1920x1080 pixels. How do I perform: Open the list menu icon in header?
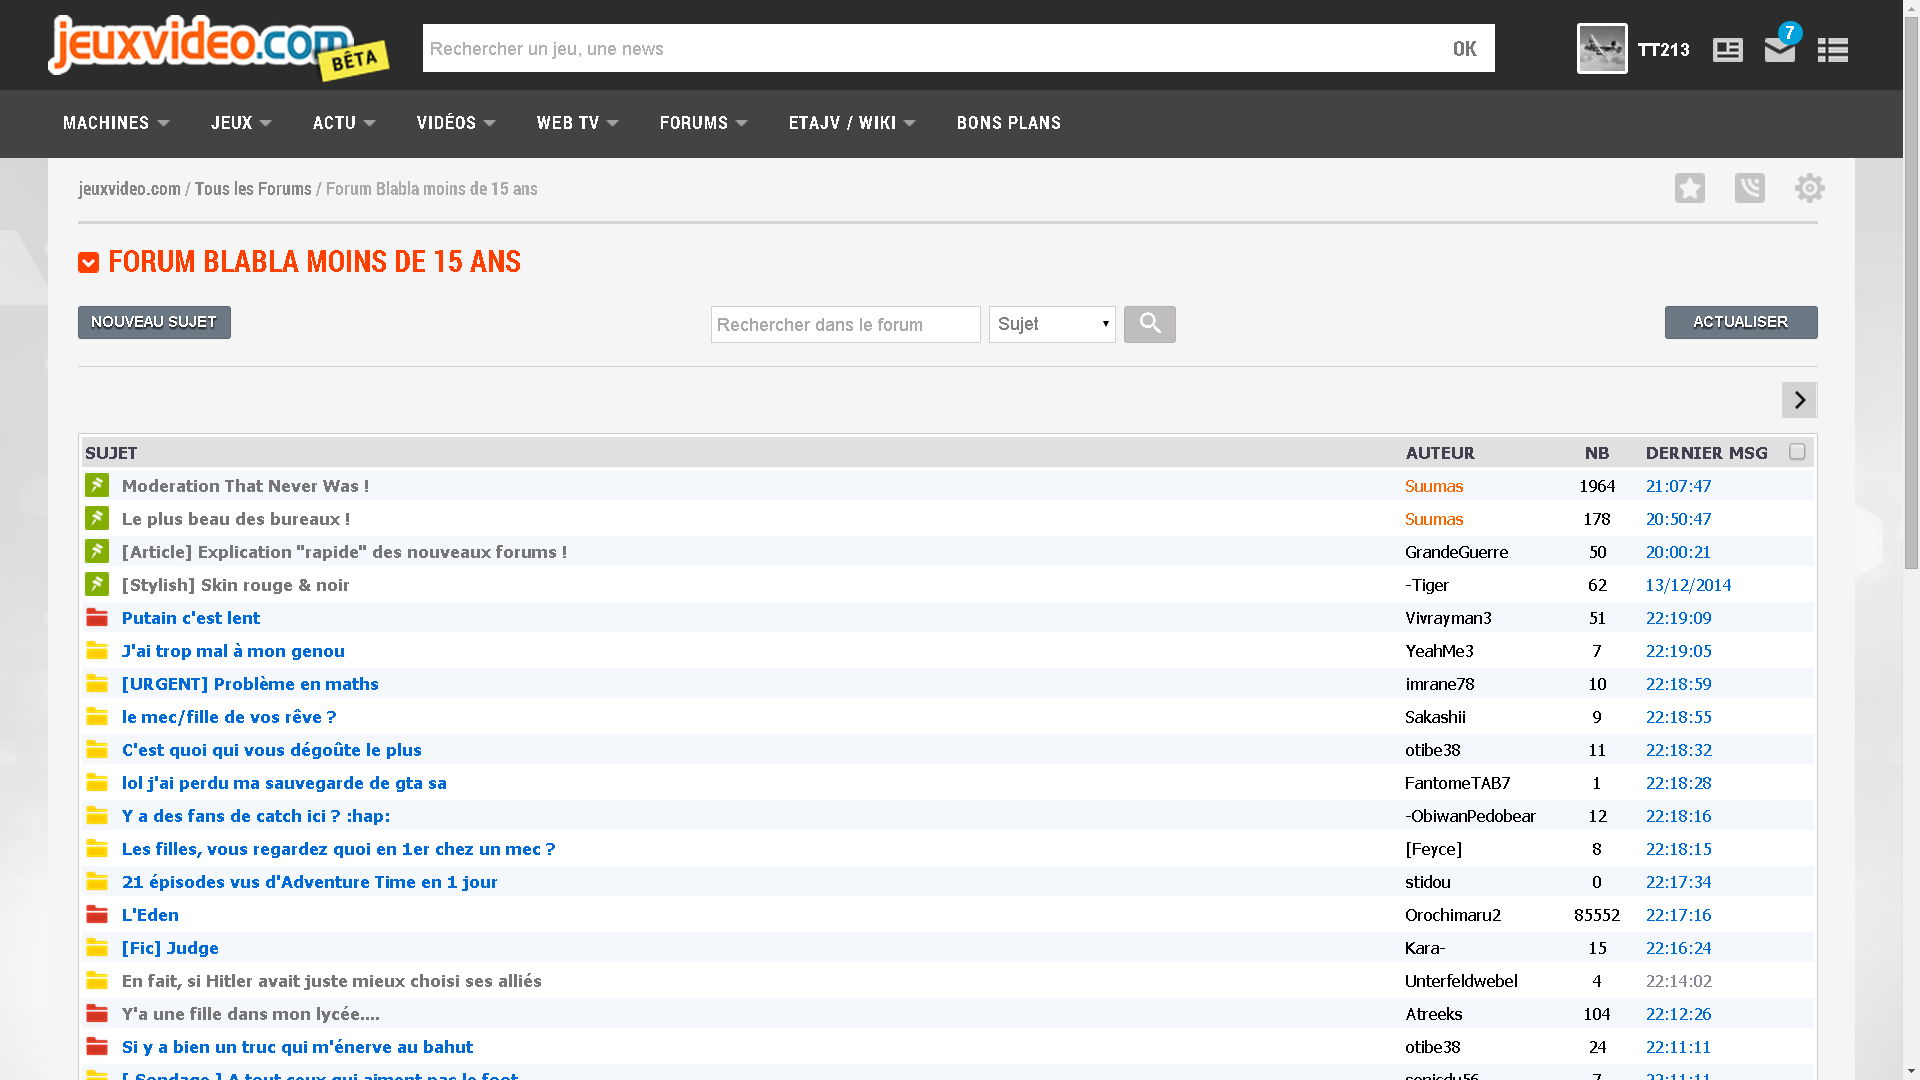point(1832,50)
